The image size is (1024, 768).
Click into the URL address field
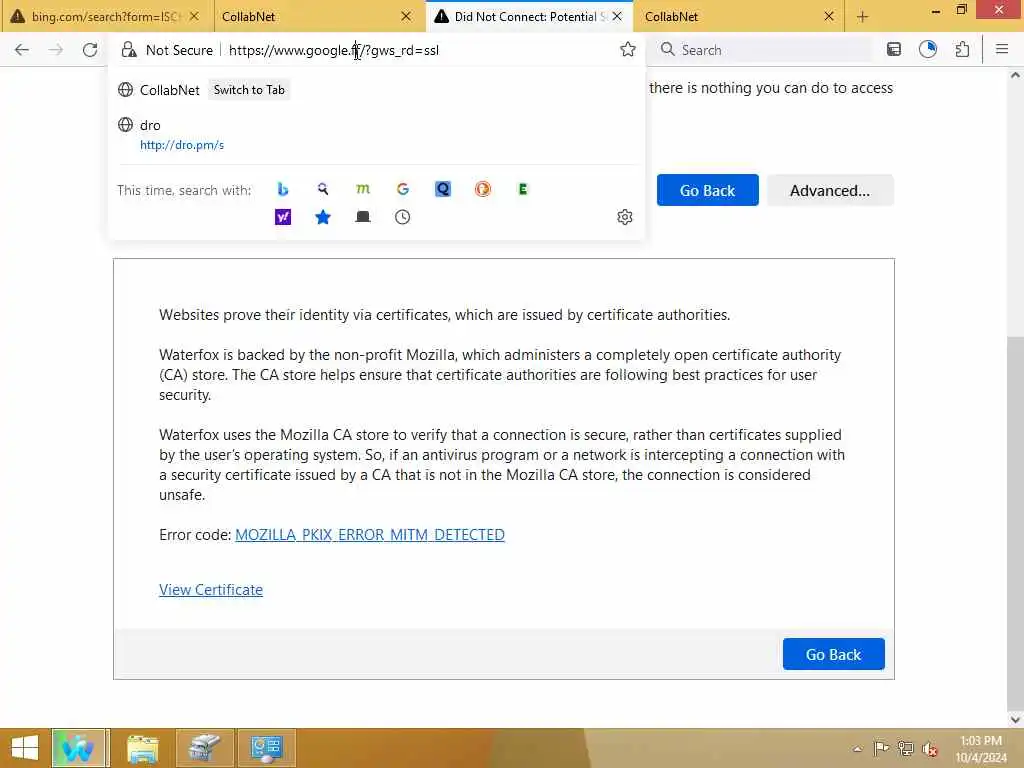point(418,50)
